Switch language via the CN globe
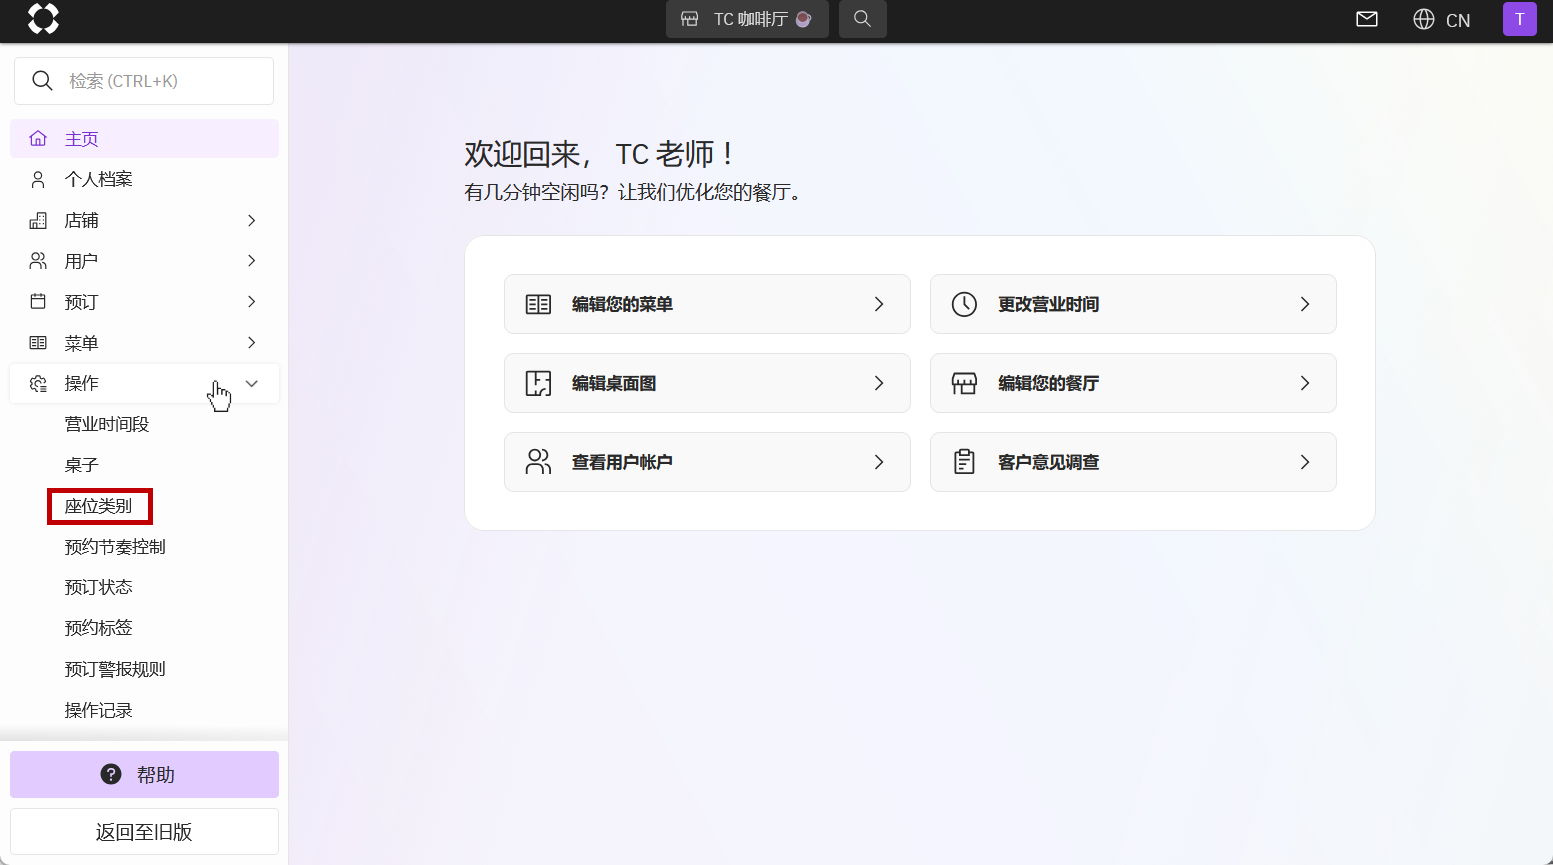 click(x=1441, y=20)
